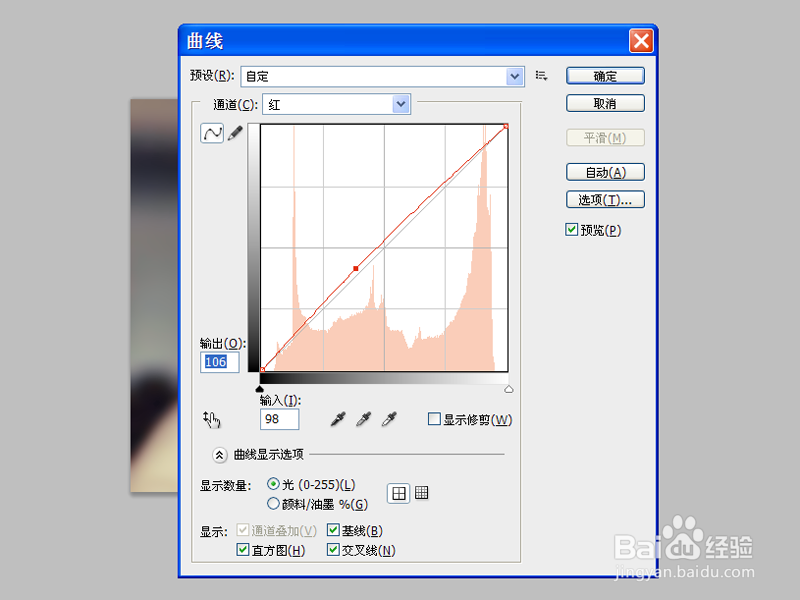Toggle the 预览(P) checkbox

click(x=571, y=230)
